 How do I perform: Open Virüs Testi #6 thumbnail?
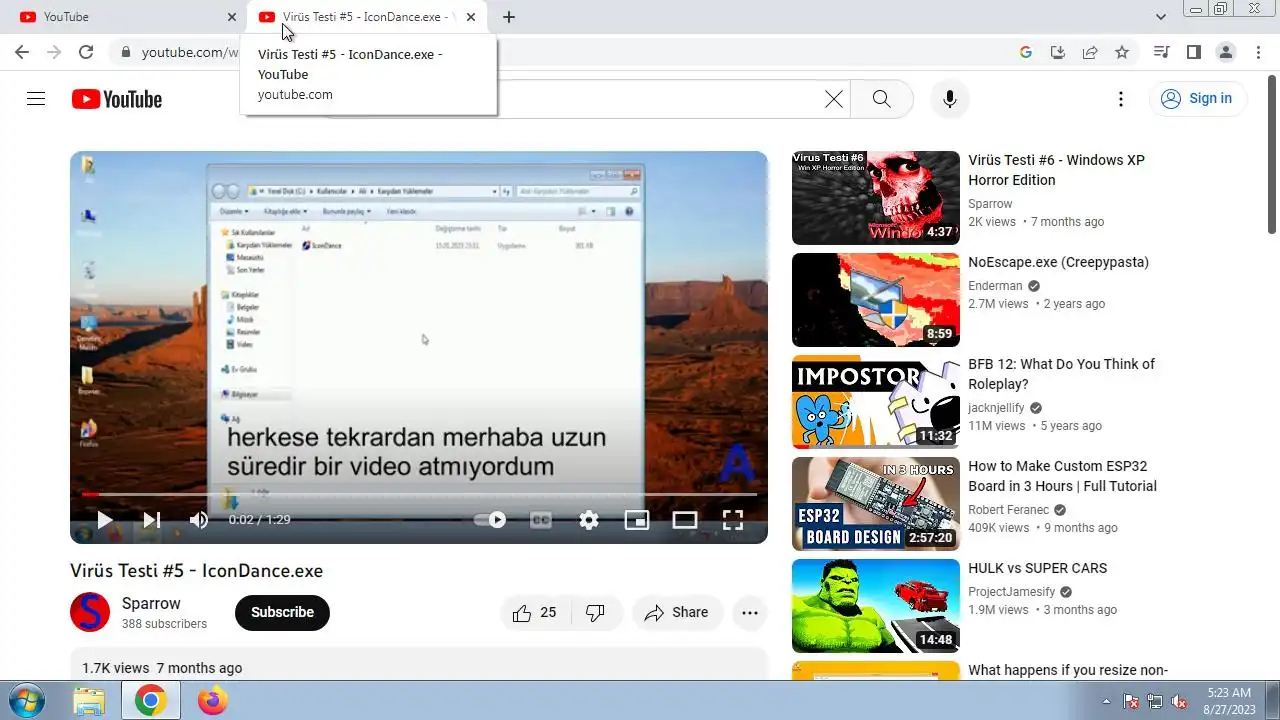tap(876, 198)
